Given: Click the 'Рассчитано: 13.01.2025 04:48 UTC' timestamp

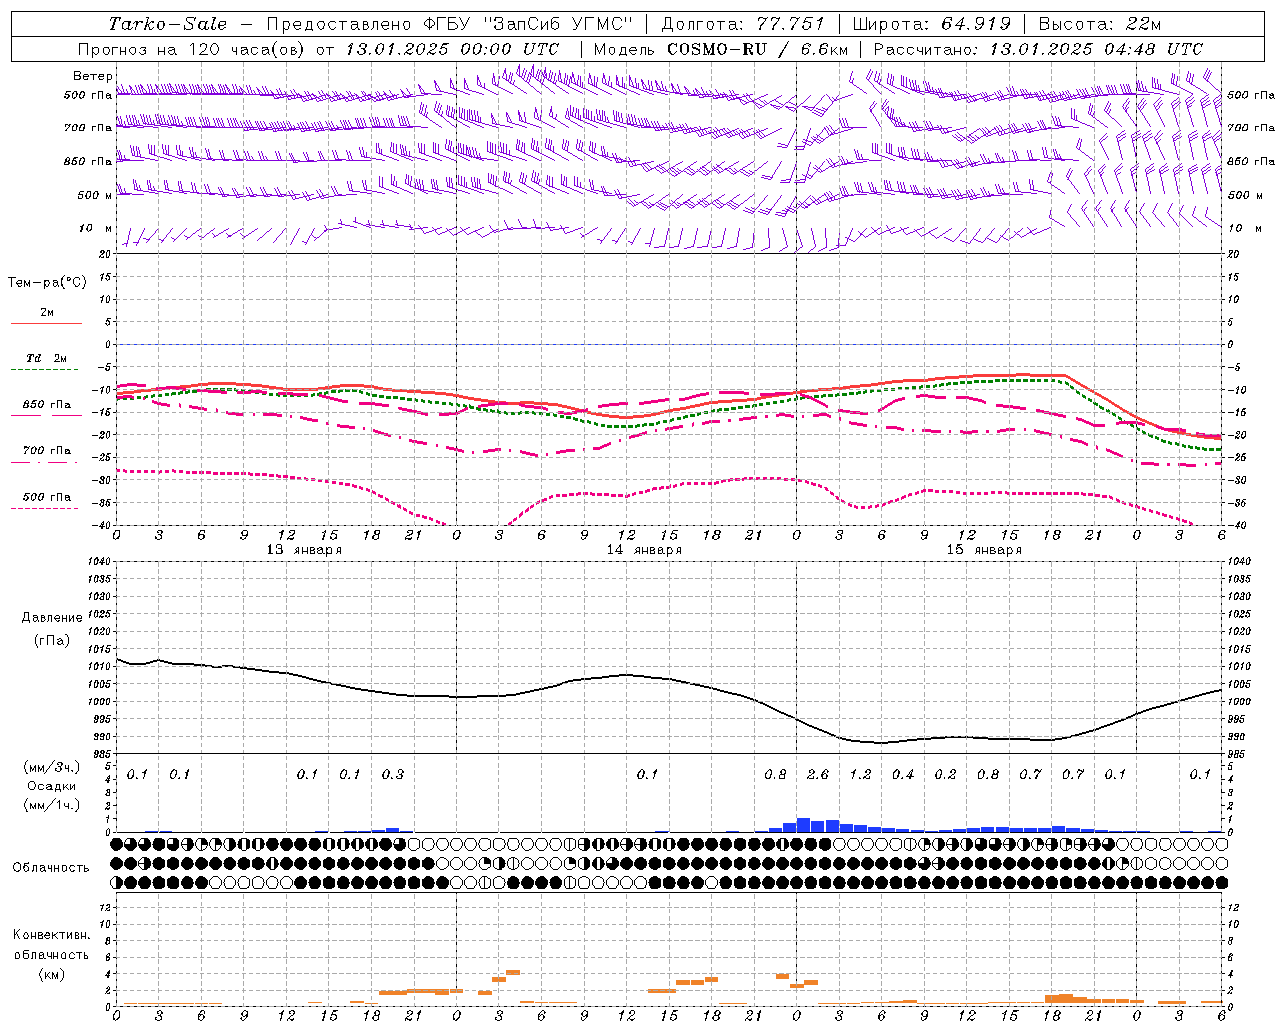Looking at the screenshot, I should 1038,49.
